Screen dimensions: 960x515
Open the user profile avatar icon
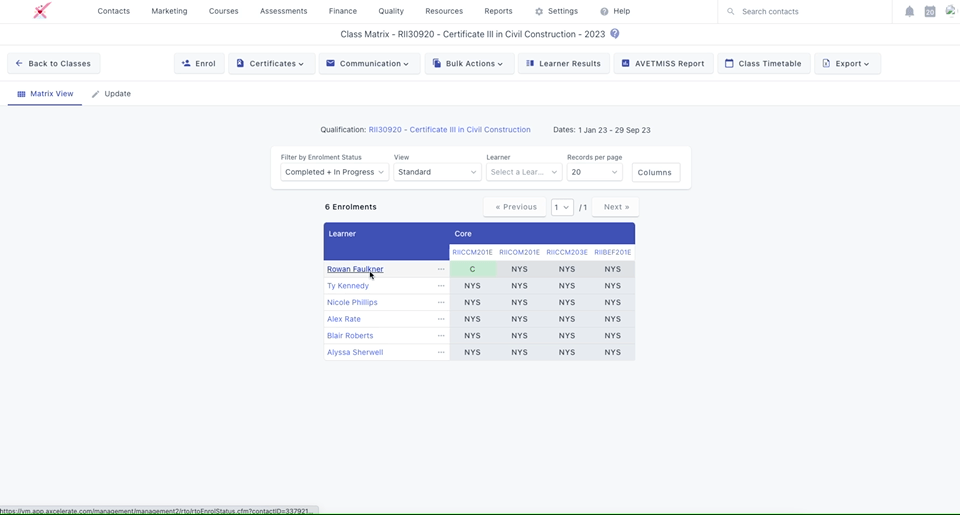(951, 12)
